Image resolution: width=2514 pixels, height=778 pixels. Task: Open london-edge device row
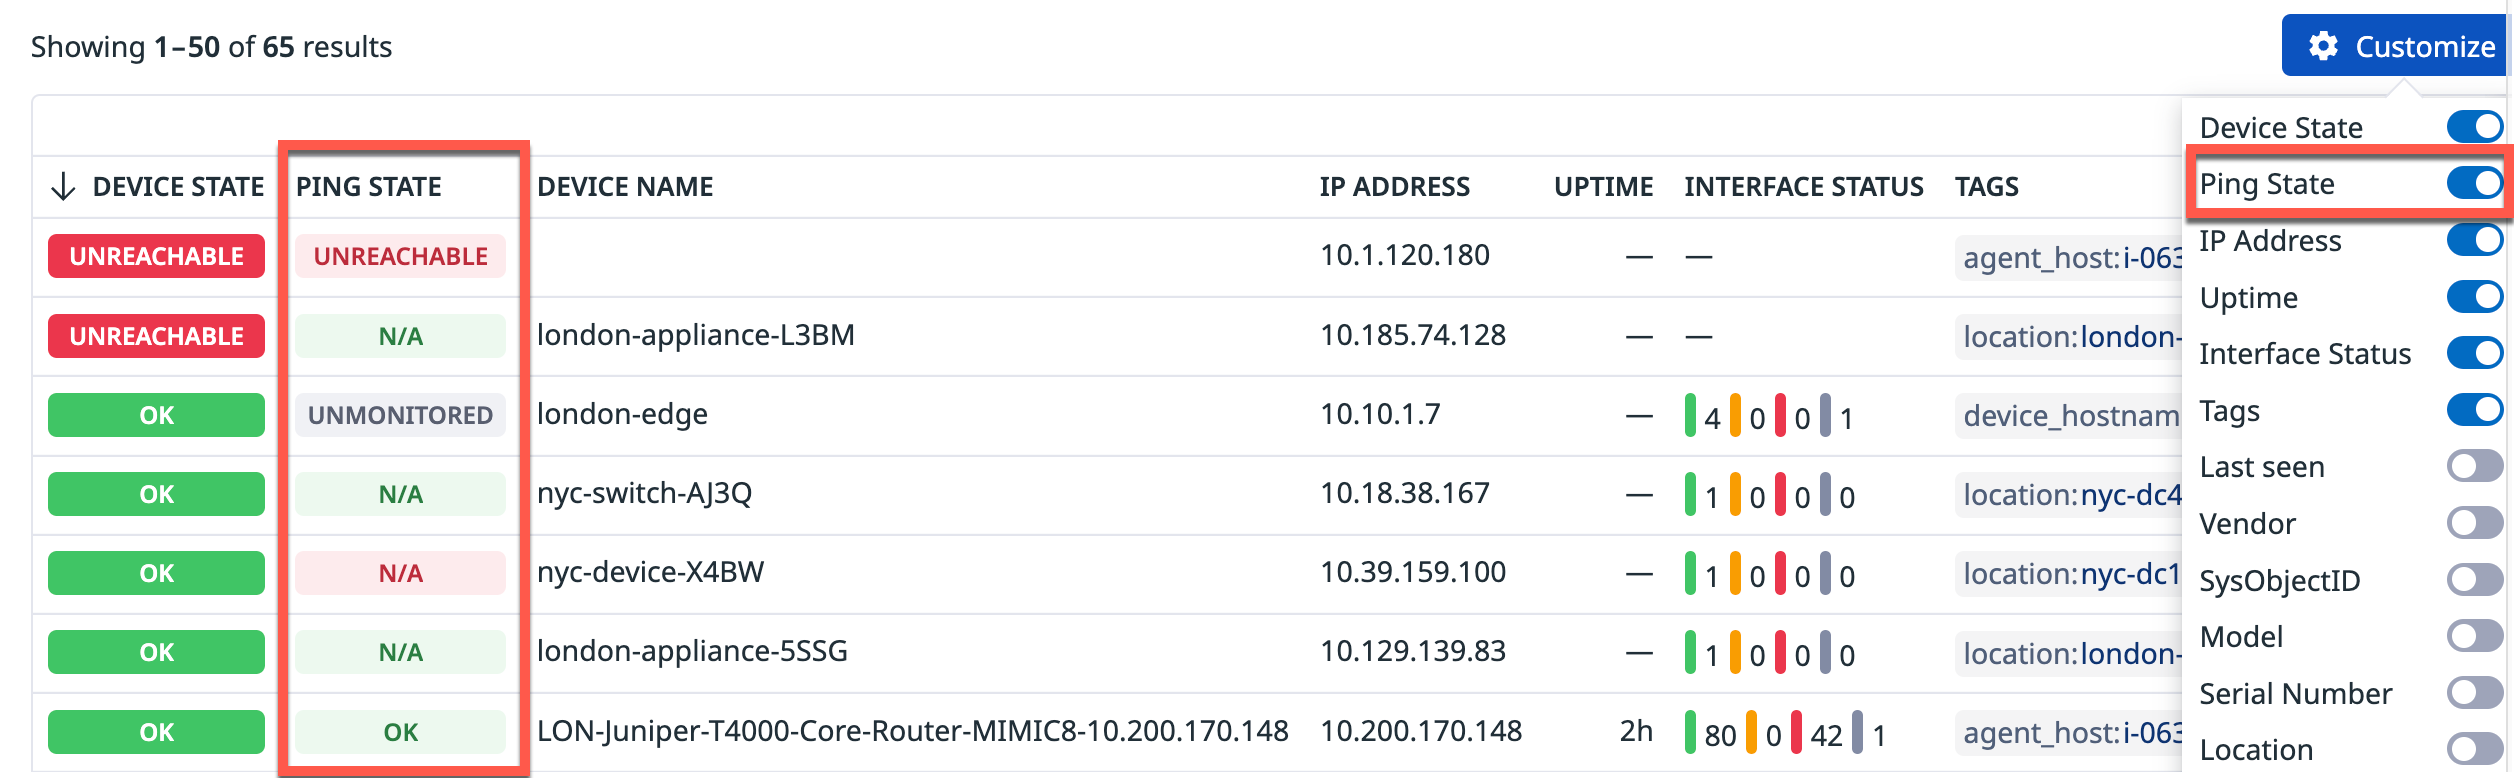click(622, 414)
